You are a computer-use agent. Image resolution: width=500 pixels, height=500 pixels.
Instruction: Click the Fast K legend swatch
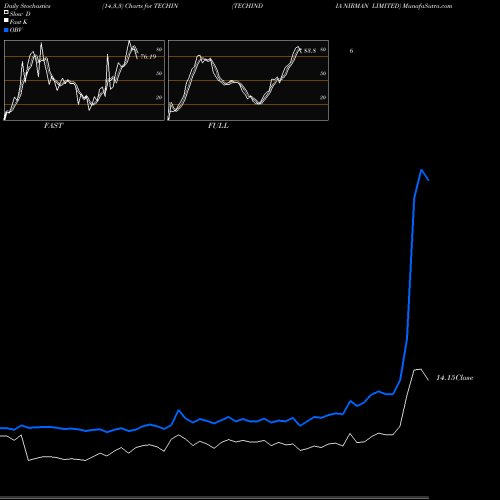6,21
